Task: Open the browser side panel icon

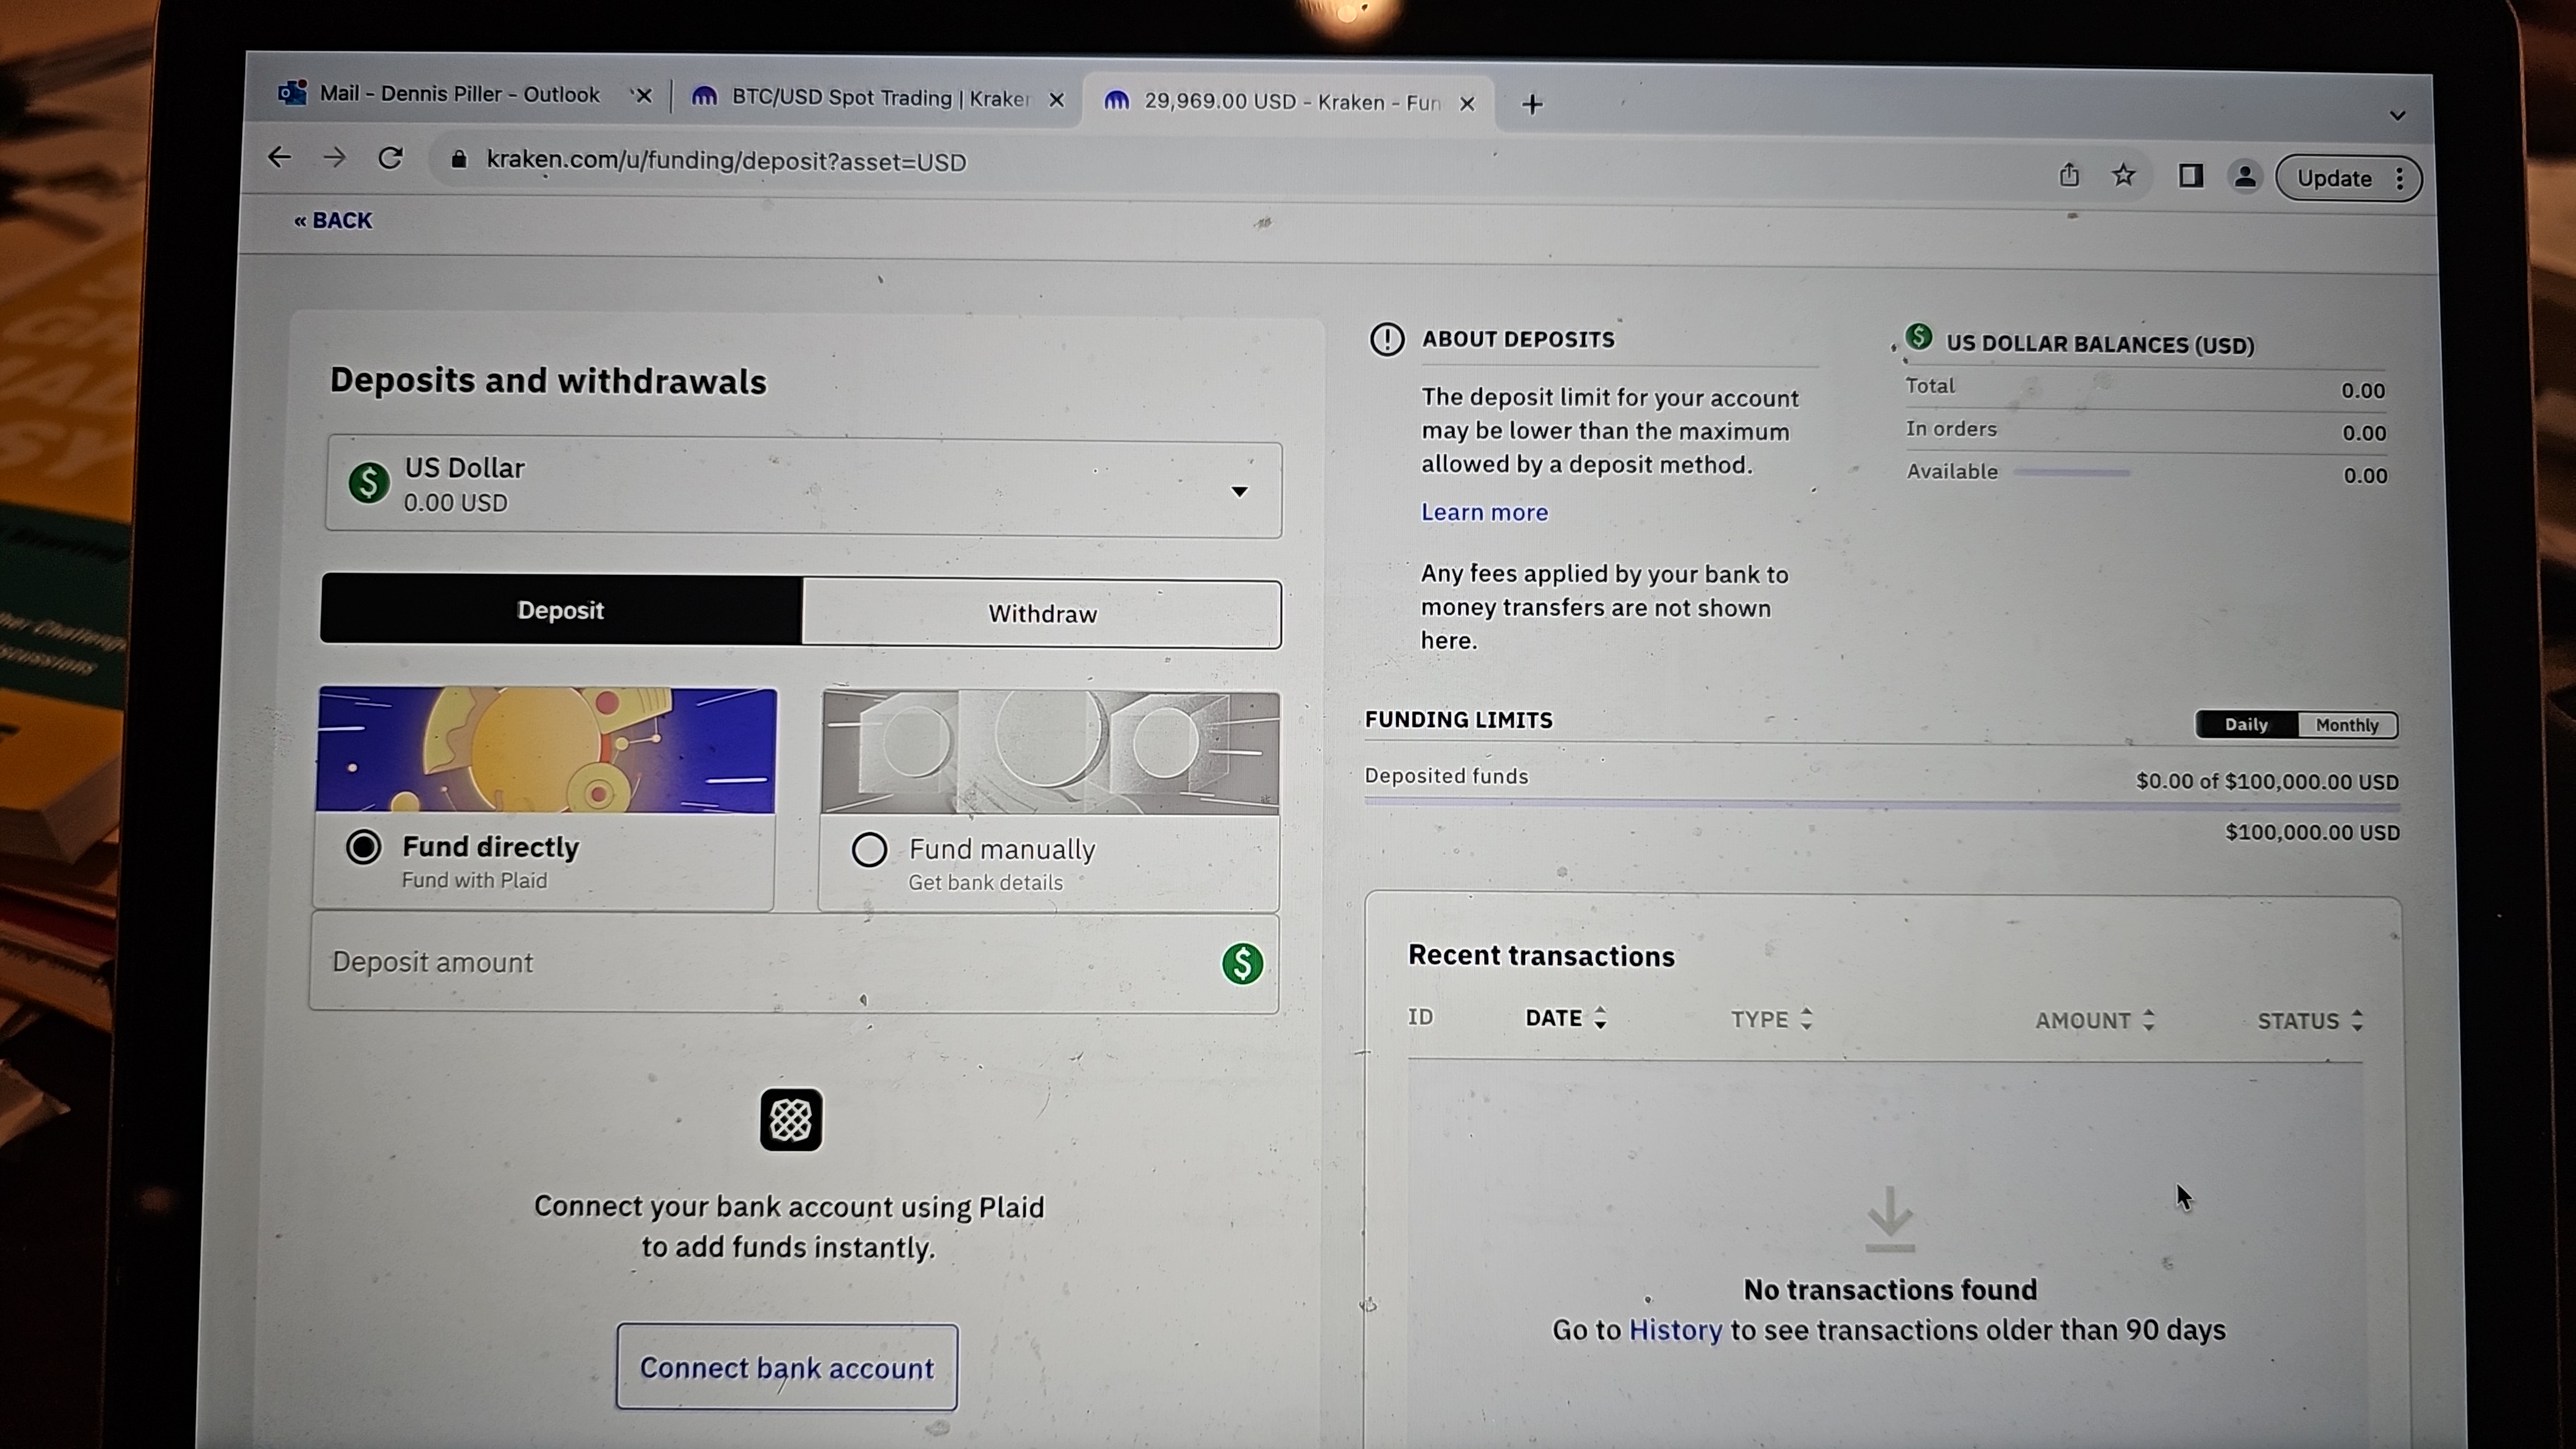Action: click(x=2190, y=177)
